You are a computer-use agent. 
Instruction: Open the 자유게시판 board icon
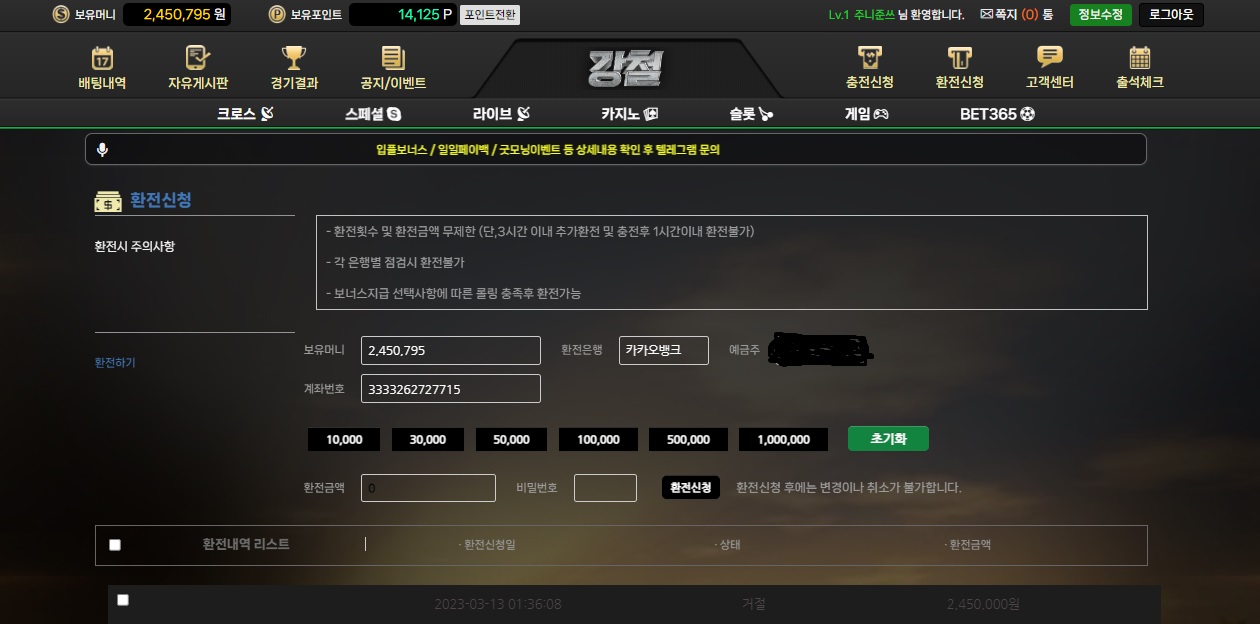click(x=198, y=57)
